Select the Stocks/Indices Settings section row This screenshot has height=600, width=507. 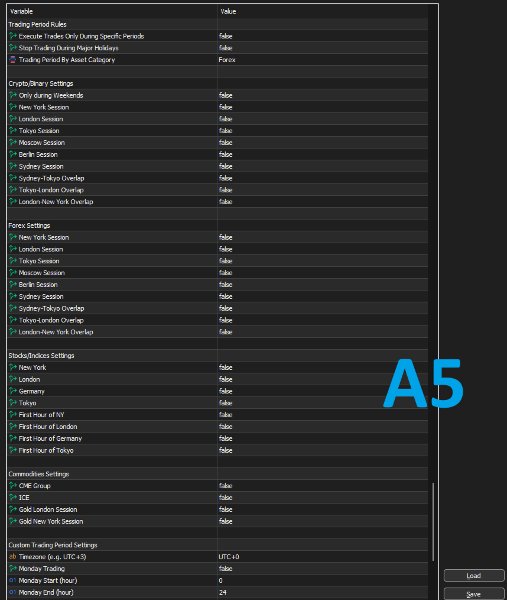(x=217, y=355)
